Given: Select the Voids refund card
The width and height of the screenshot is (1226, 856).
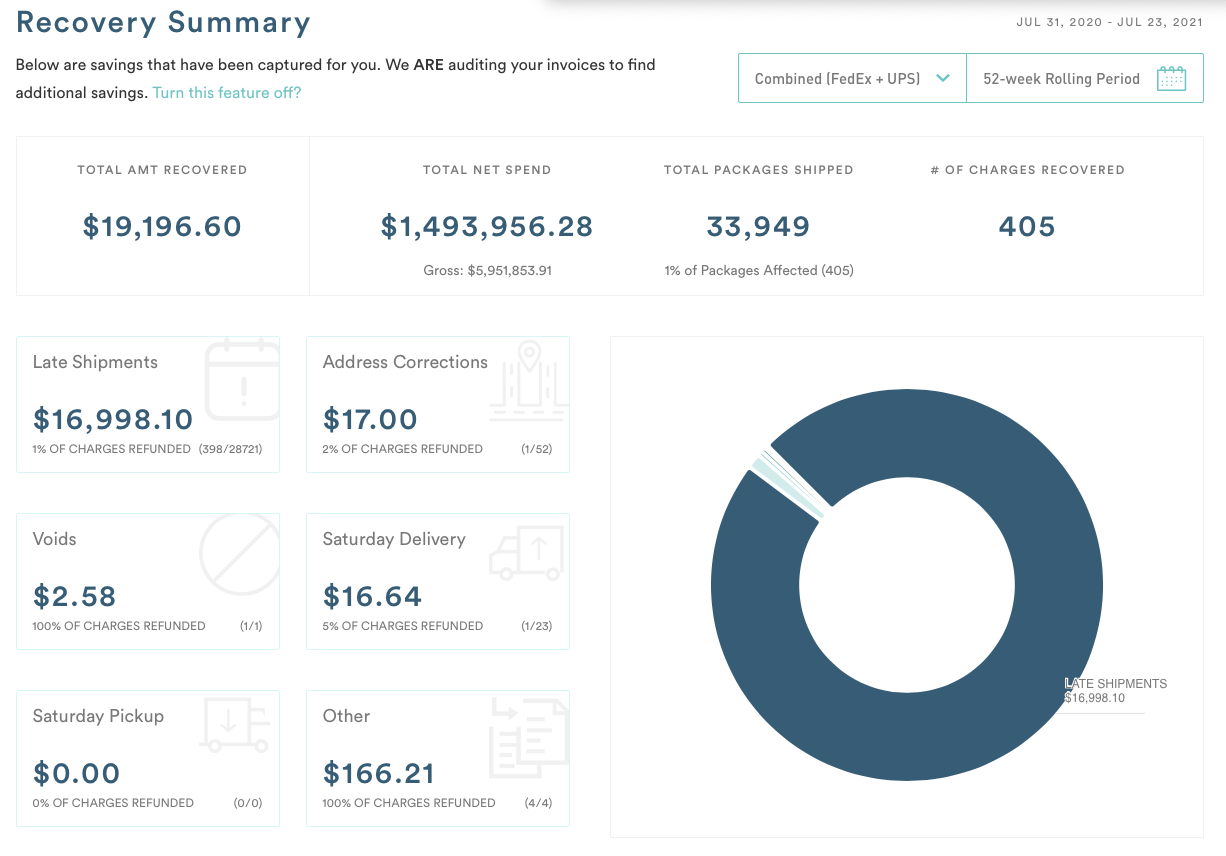Looking at the screenshot, I should [147, 580].
